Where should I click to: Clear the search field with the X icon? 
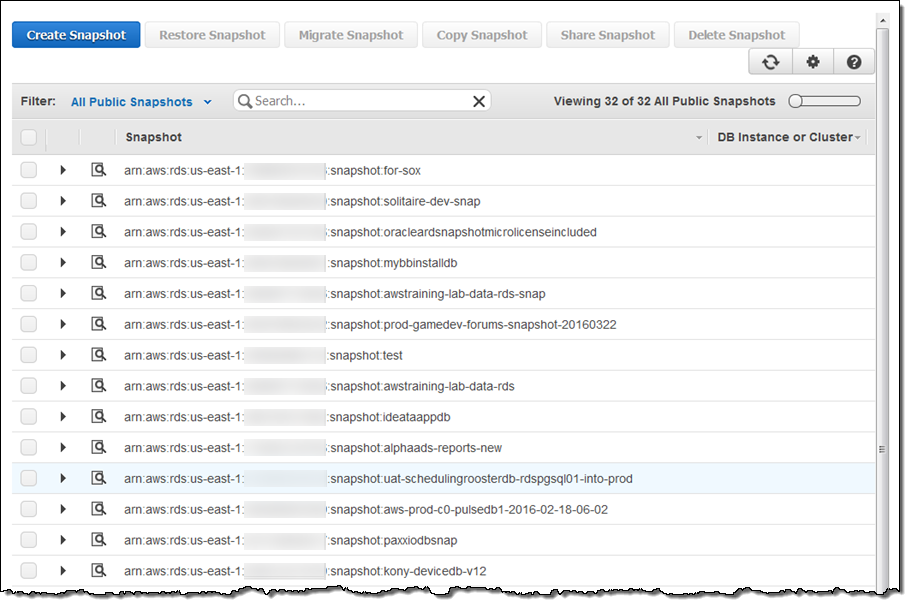[x=479, y=101]
